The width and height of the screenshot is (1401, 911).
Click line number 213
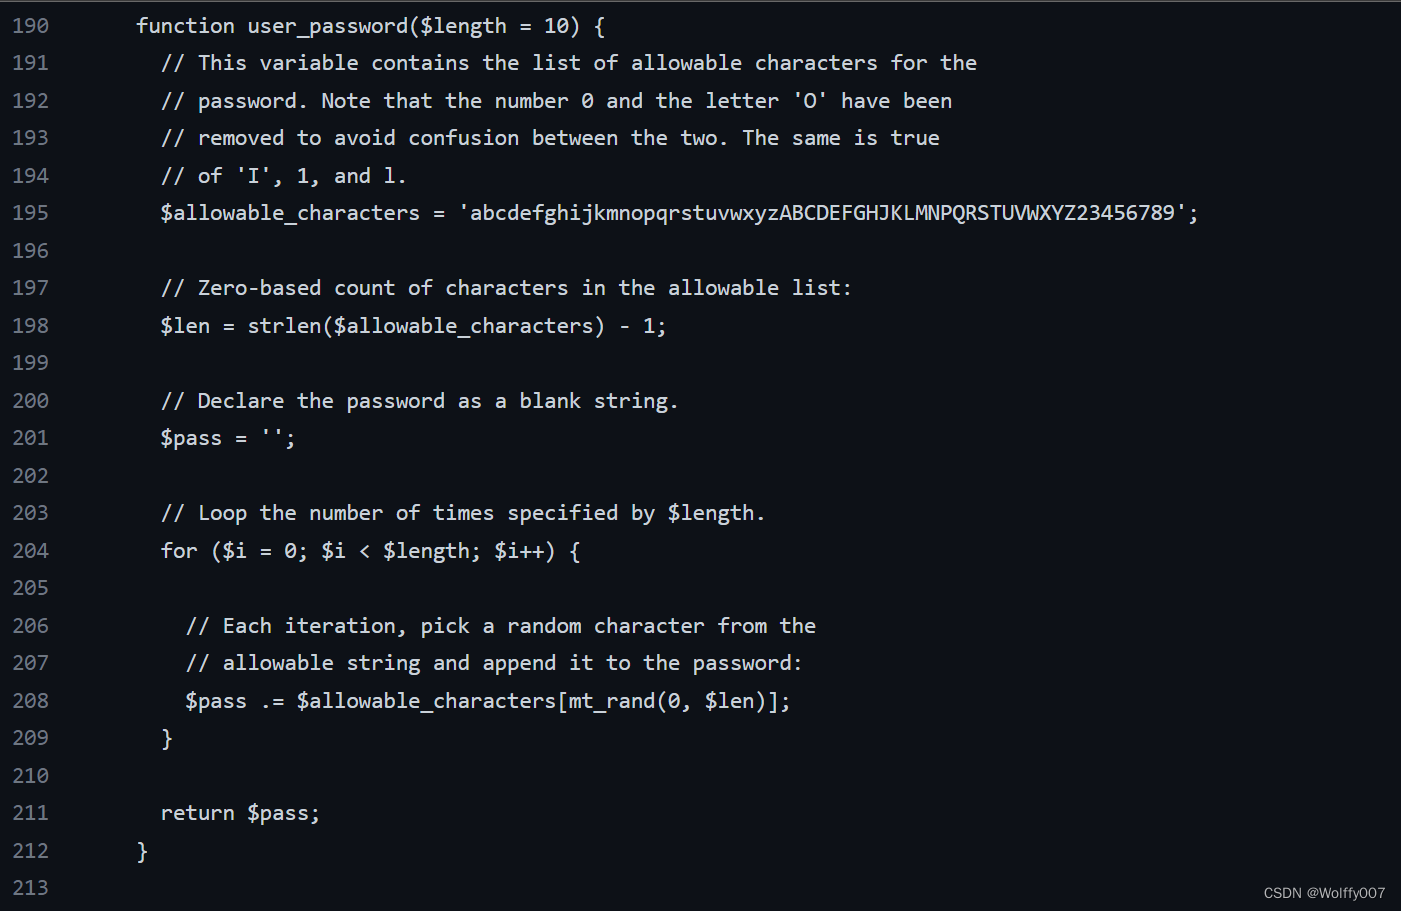[x=30, y=888]
